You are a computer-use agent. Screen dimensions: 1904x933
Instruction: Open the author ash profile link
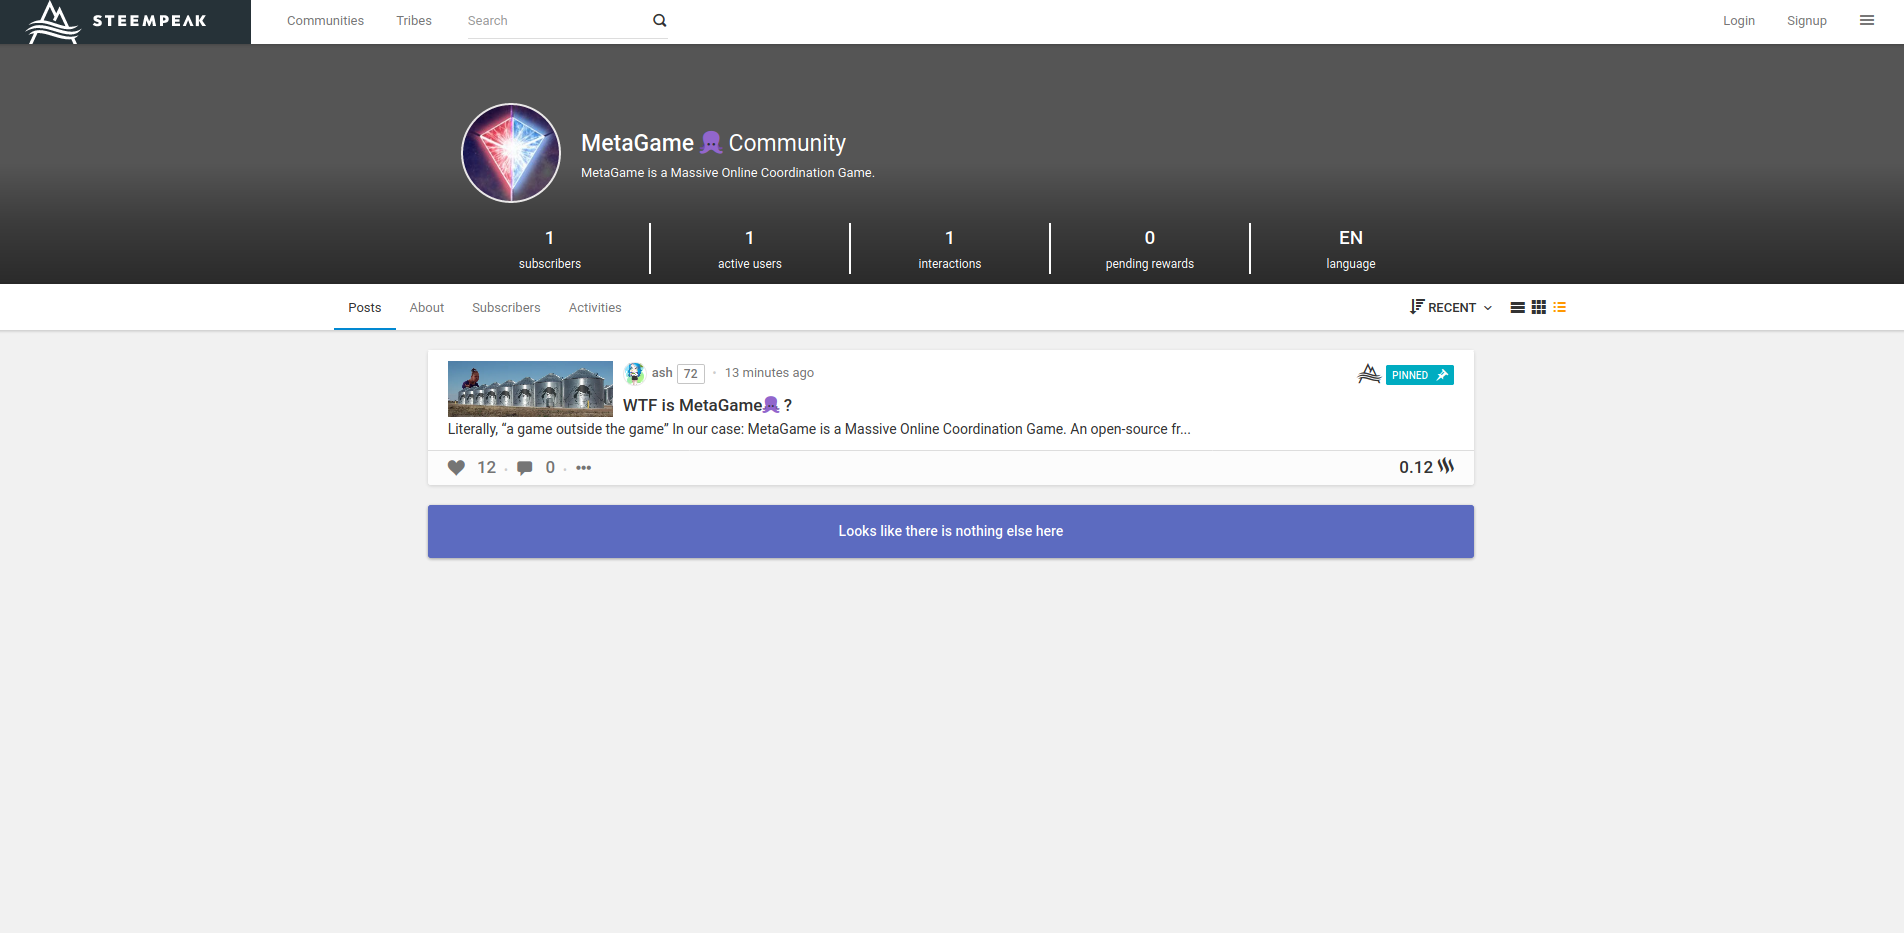662,372
